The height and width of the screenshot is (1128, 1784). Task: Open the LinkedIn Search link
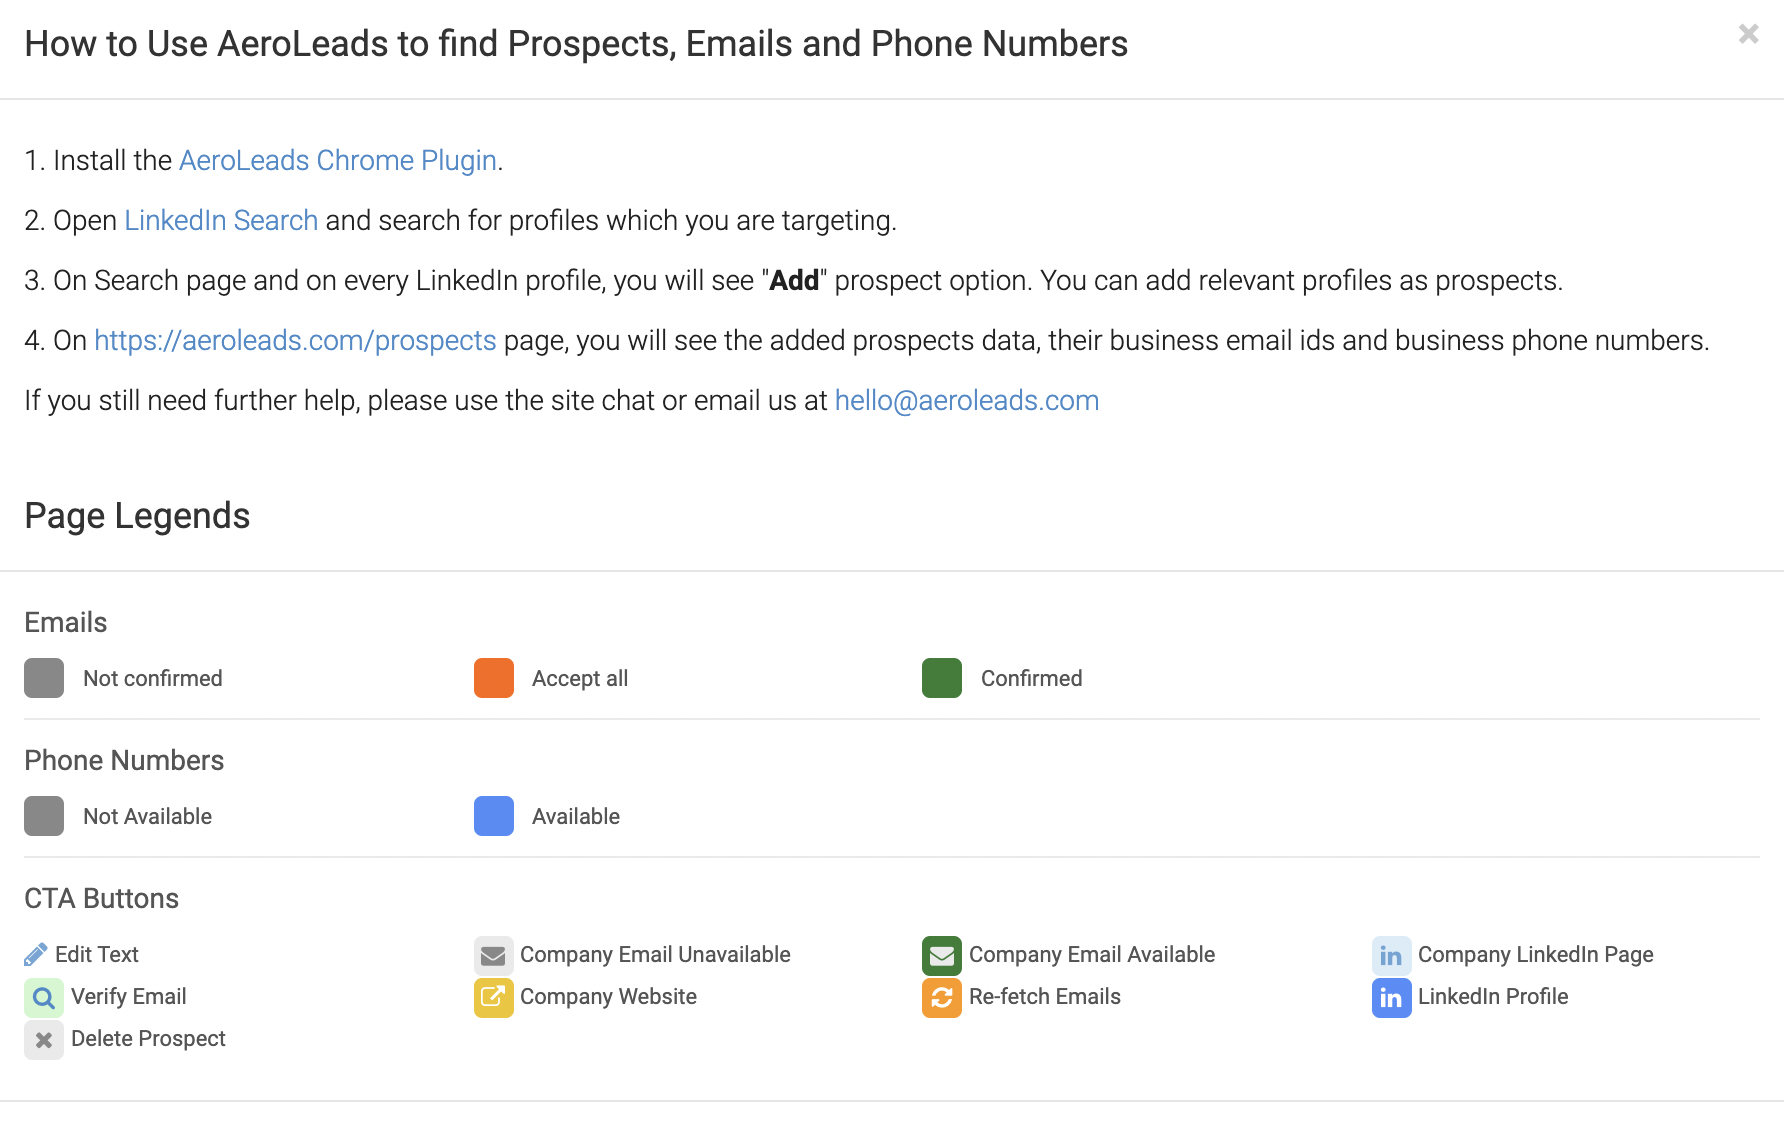coord(221,221)
